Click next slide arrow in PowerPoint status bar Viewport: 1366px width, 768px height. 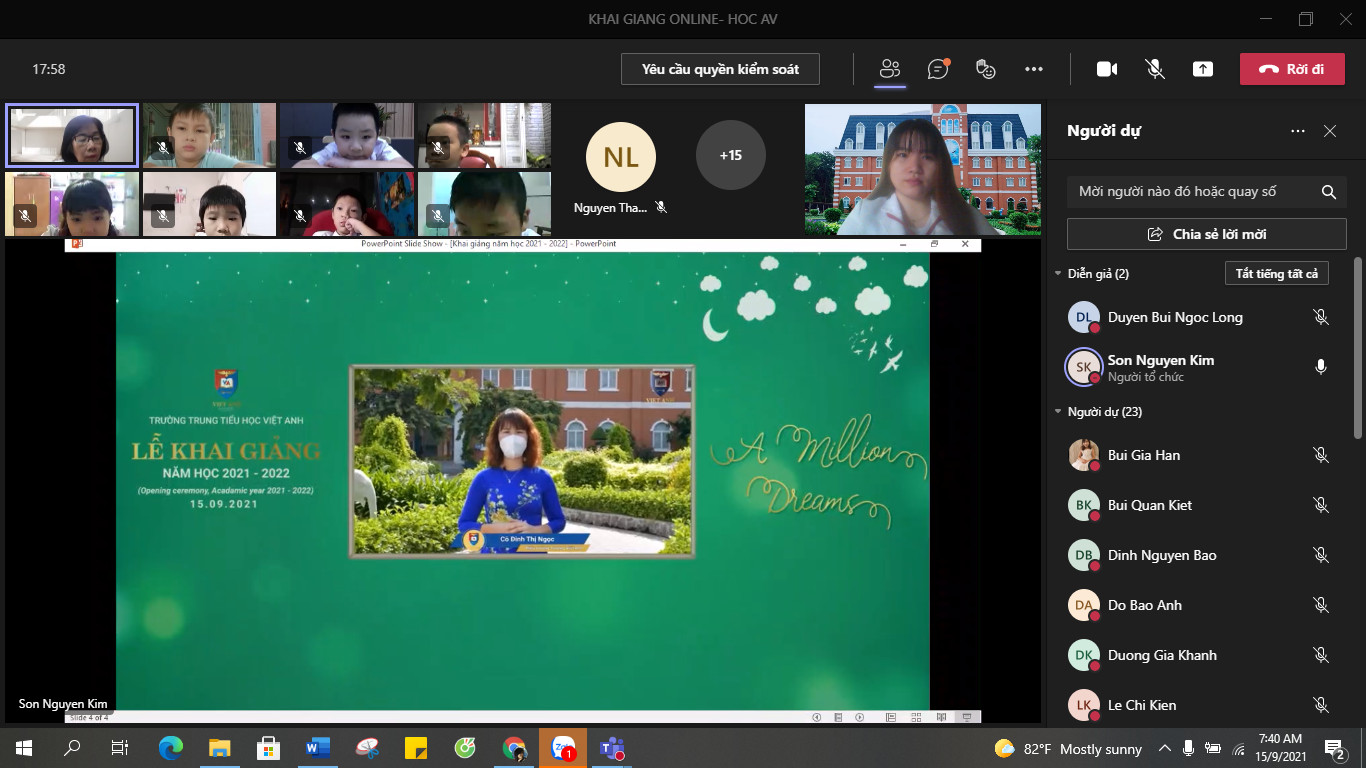tap(860, 717)
